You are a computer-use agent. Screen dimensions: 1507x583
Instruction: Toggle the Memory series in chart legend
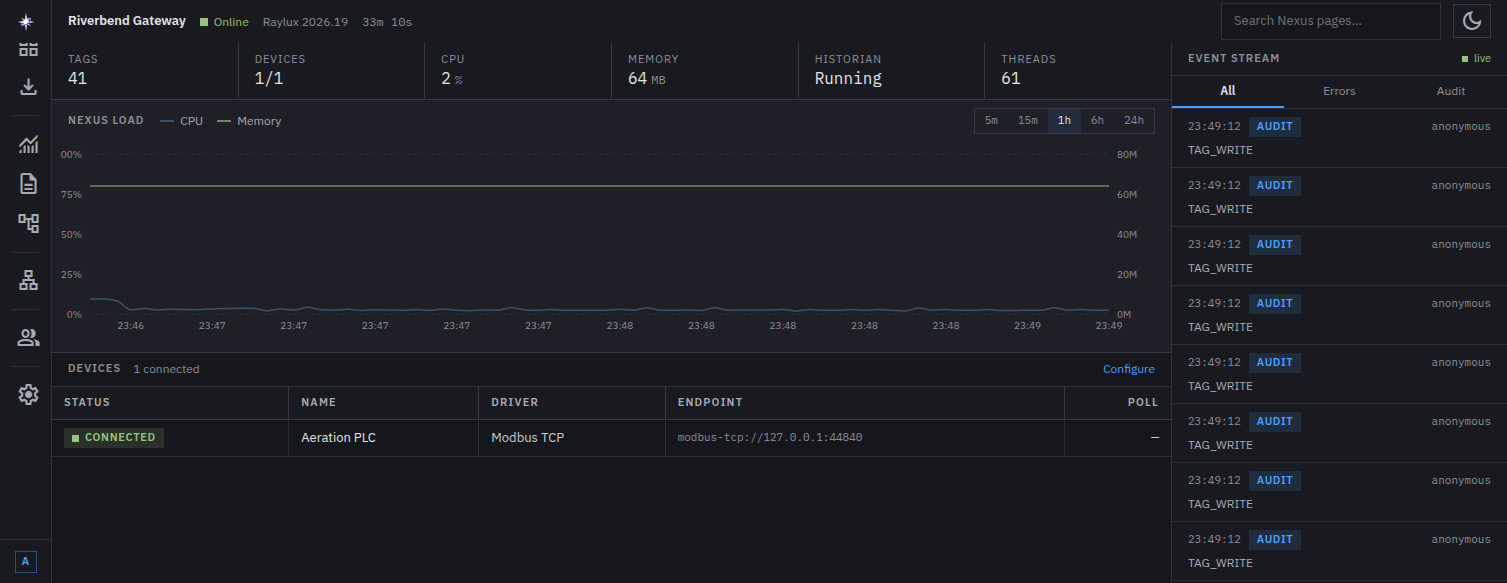(249, 121)
